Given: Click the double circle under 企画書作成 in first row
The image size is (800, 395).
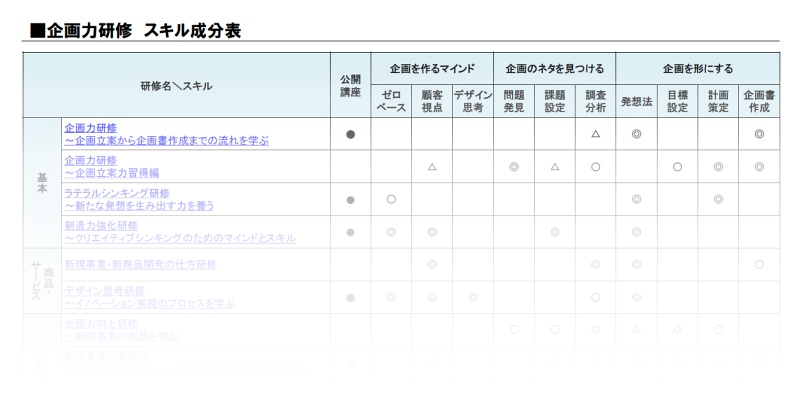Looking at the screenshot, I should [759, 134].
